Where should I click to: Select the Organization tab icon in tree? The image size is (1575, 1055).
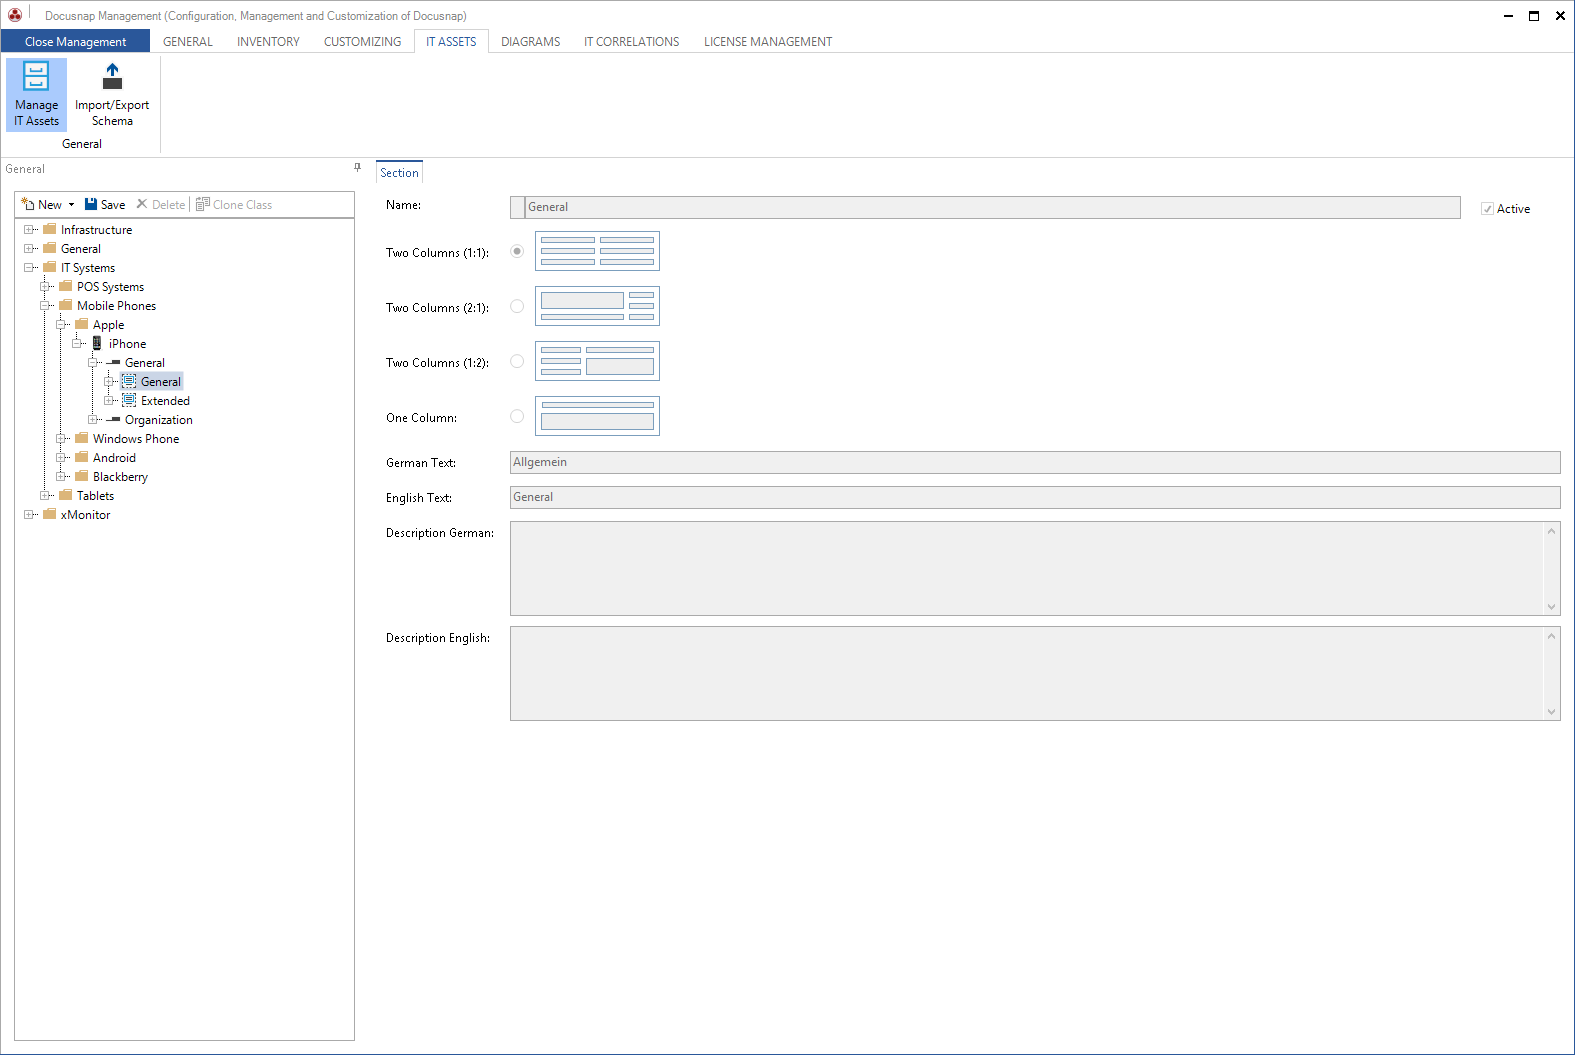(113, 419)
